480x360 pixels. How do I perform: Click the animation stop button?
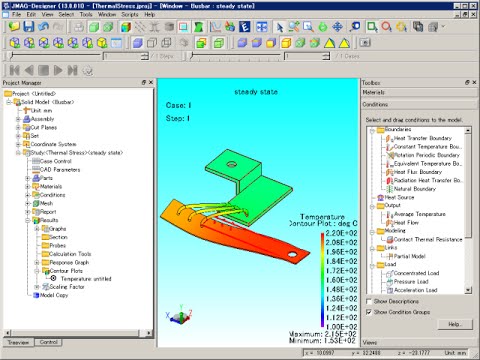click(43, 70)
